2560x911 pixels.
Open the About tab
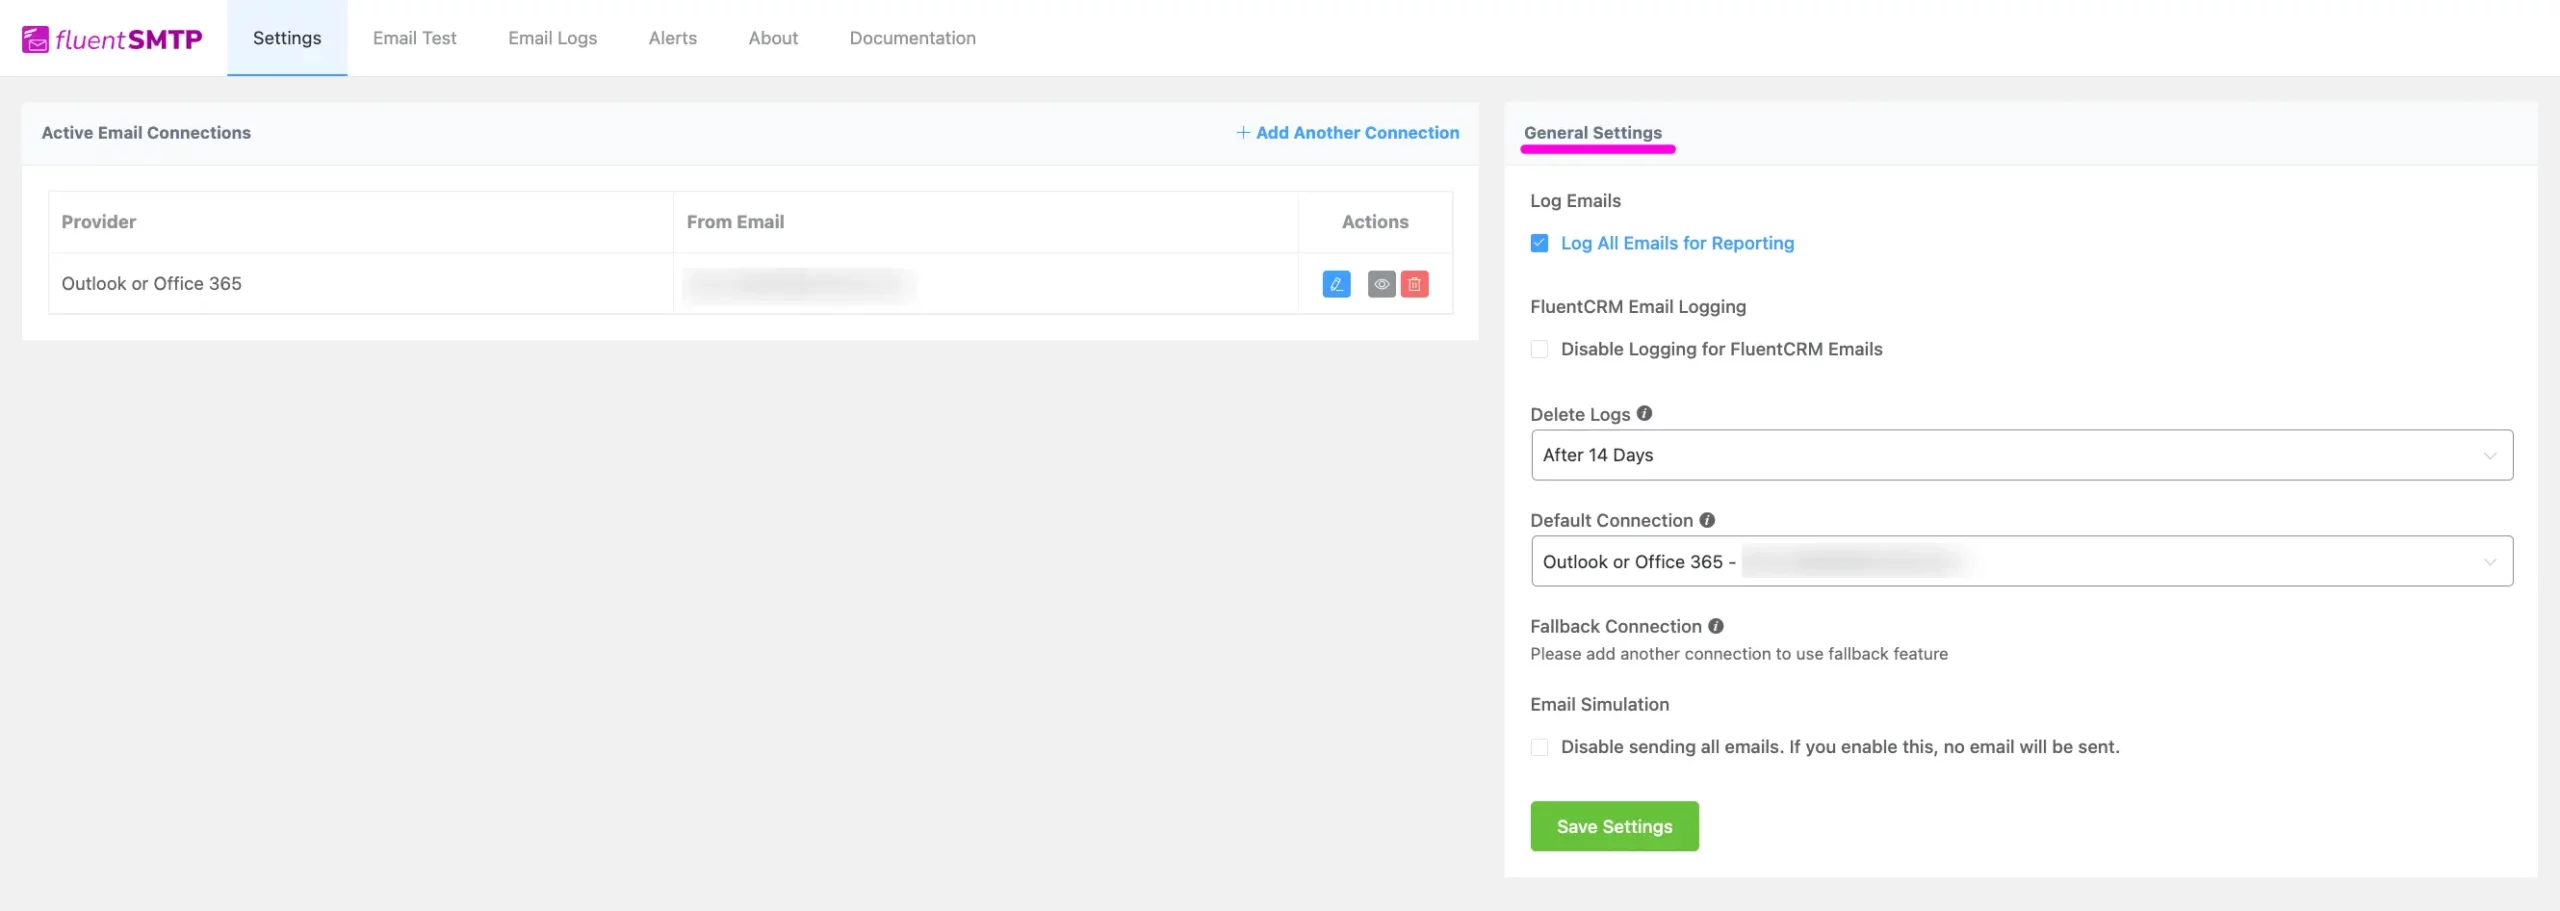tap(773, 38)
